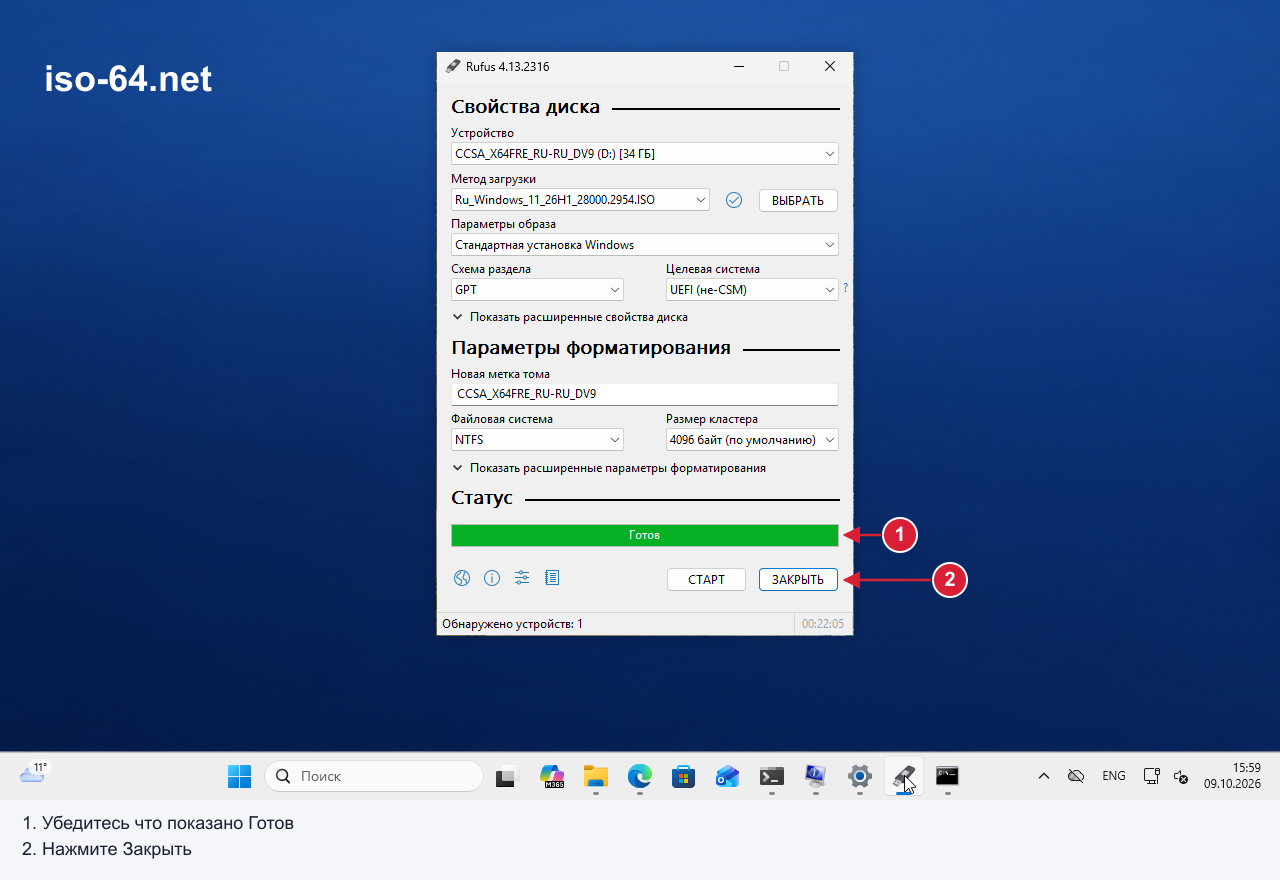1280x880 pixels.
Task: Open File Explorer from the taskbar
Action: coord(596,775)
